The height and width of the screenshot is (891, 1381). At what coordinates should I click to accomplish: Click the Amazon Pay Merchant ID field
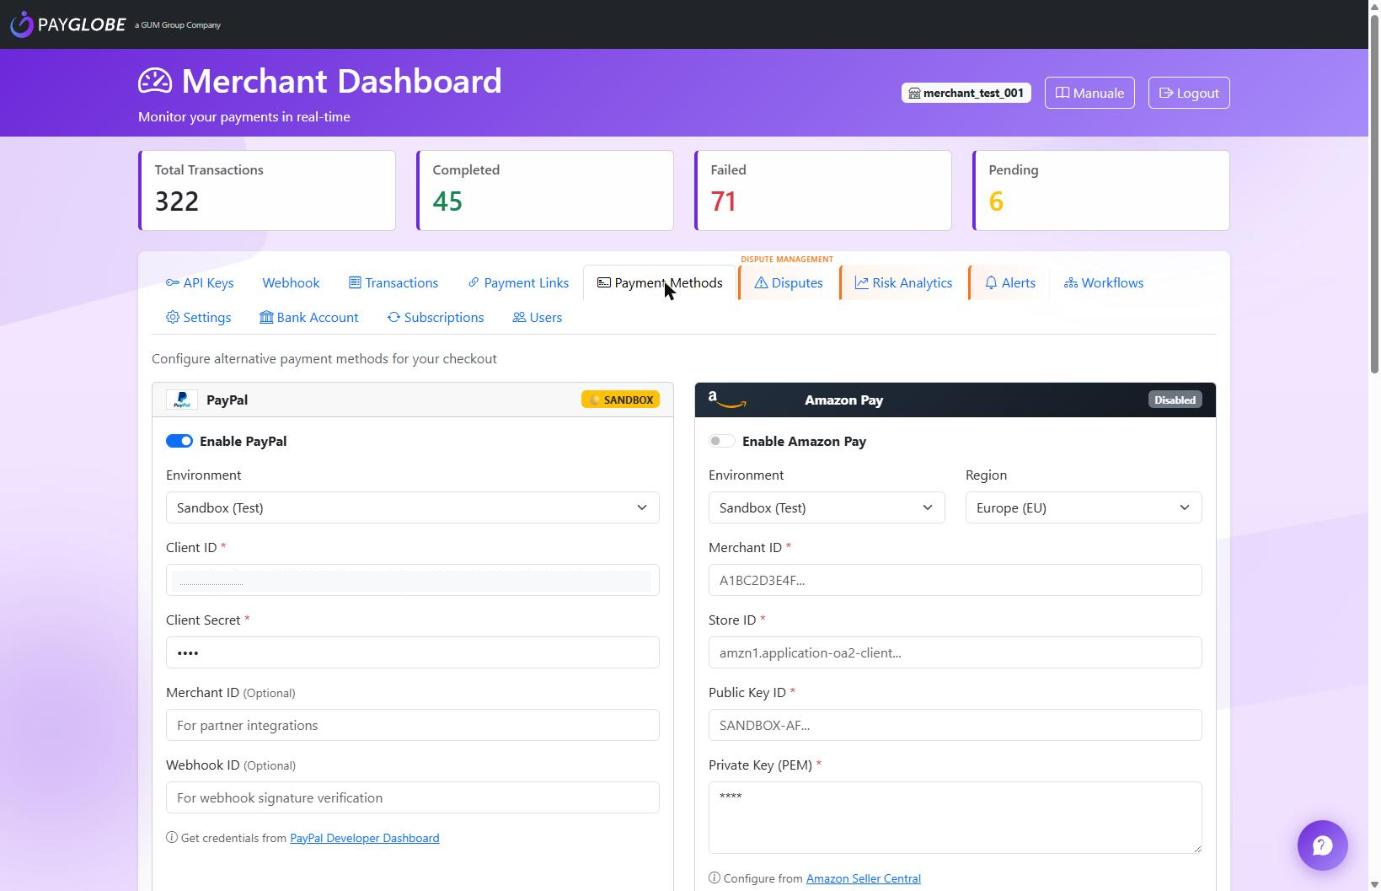coord(955,580)
